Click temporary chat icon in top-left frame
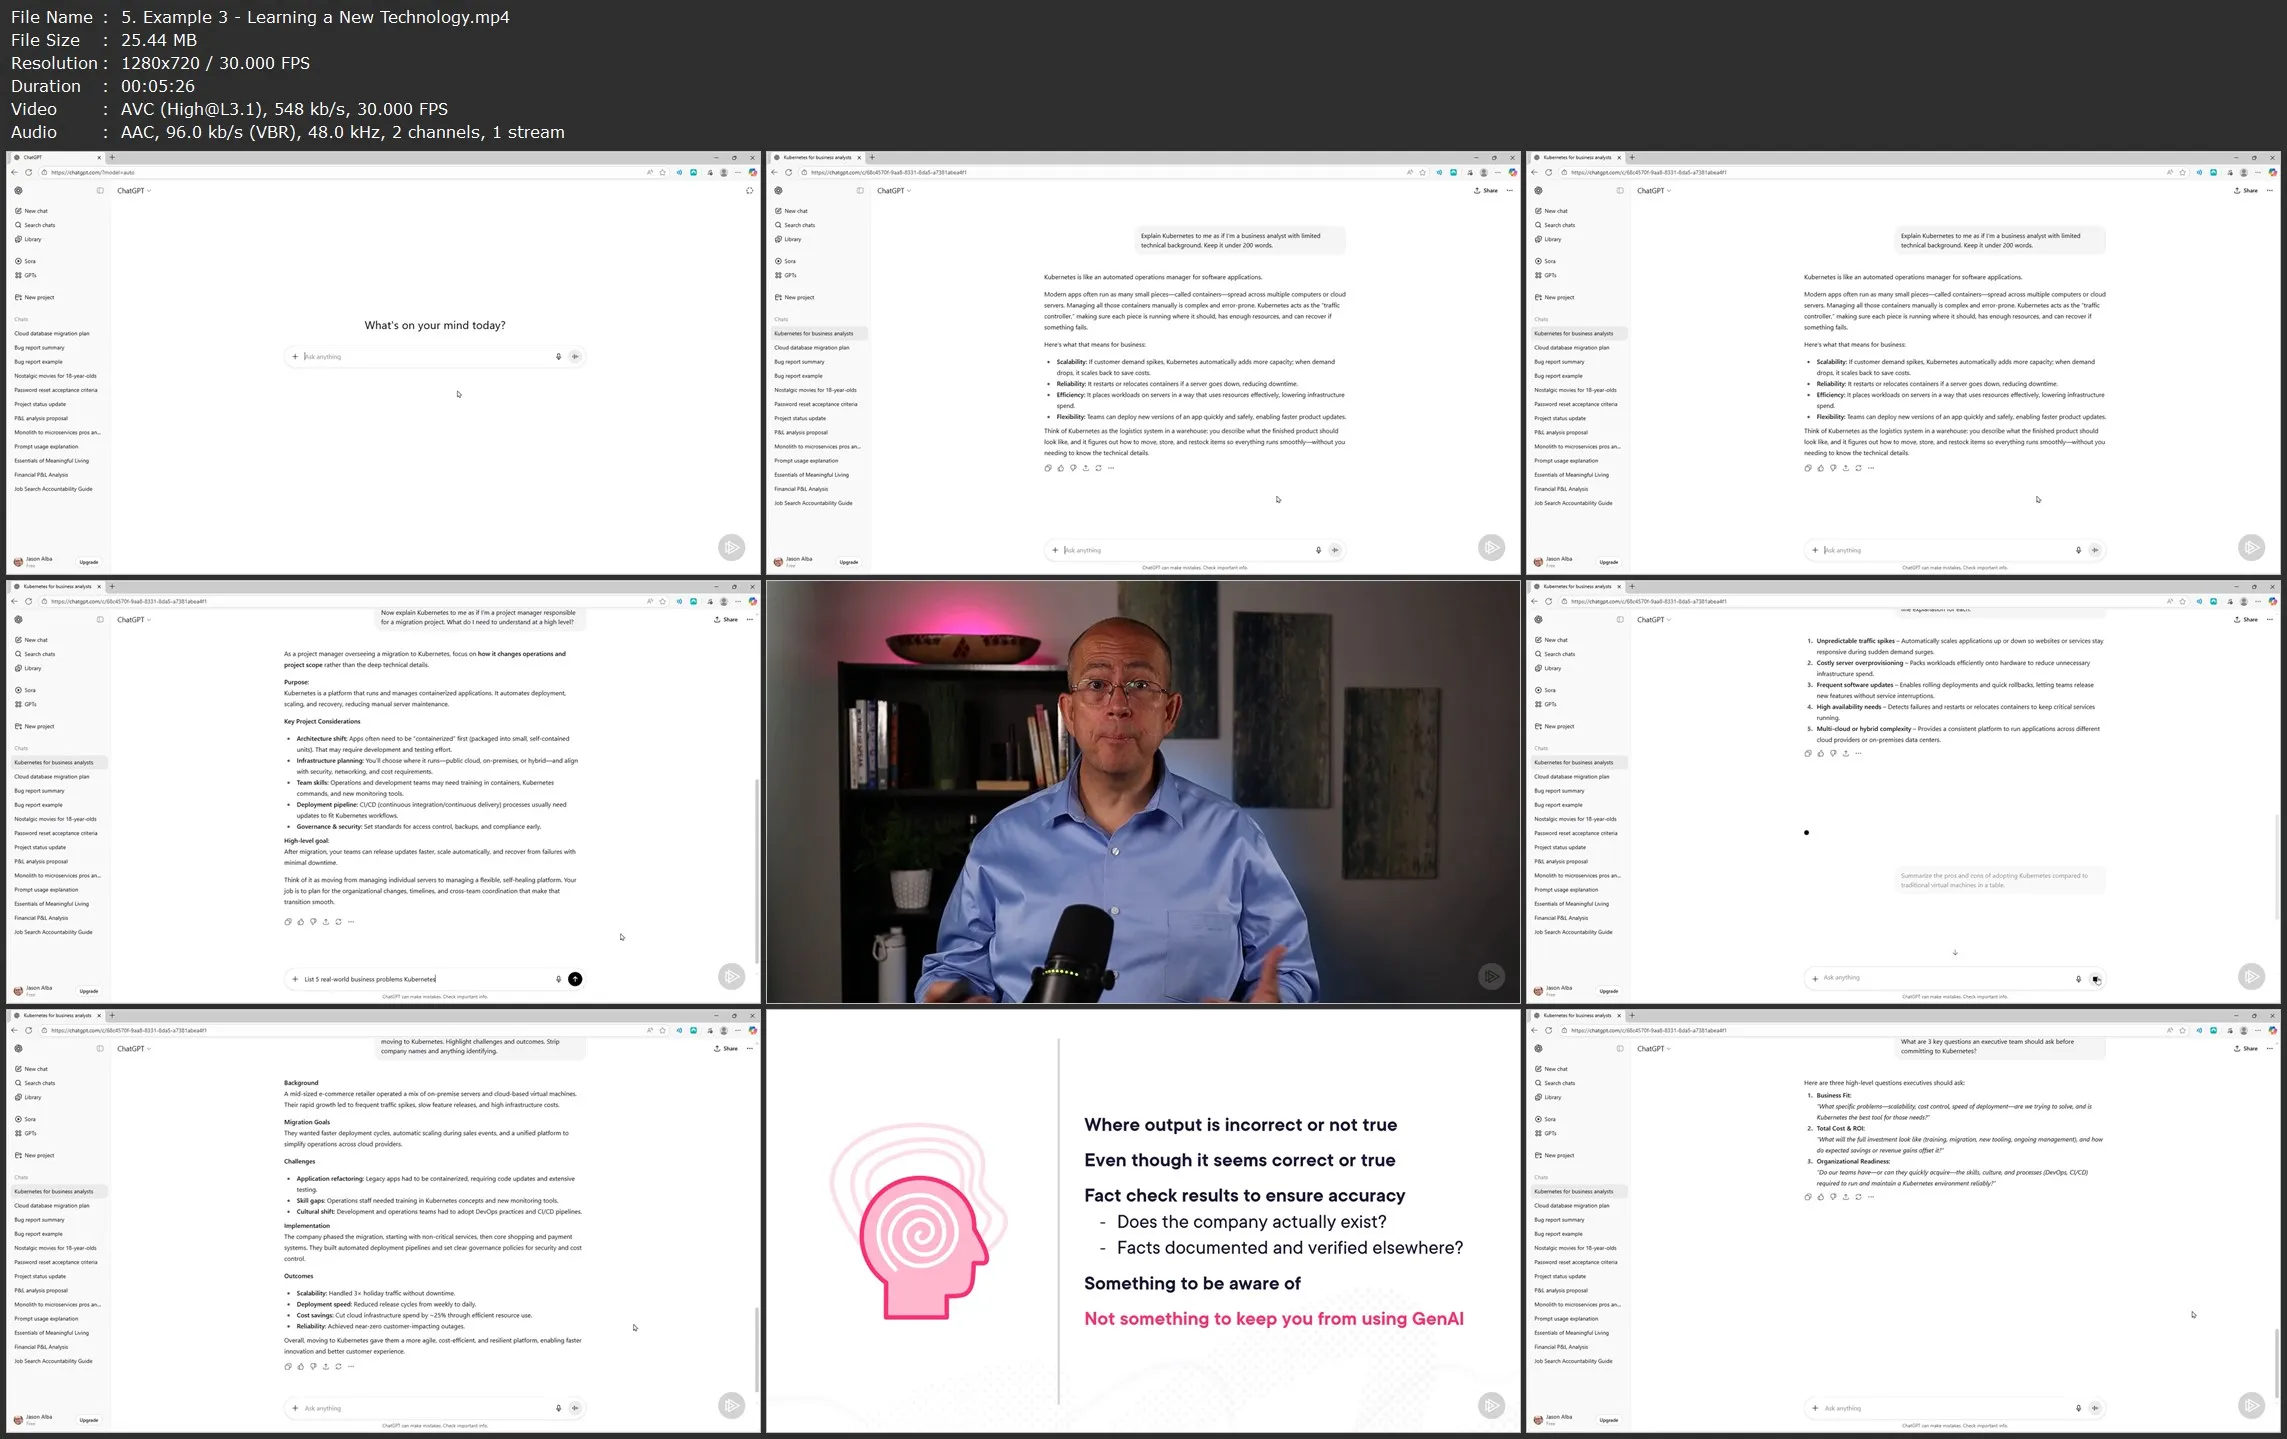Screen dimensions: 2287x1439 (749, 191)
